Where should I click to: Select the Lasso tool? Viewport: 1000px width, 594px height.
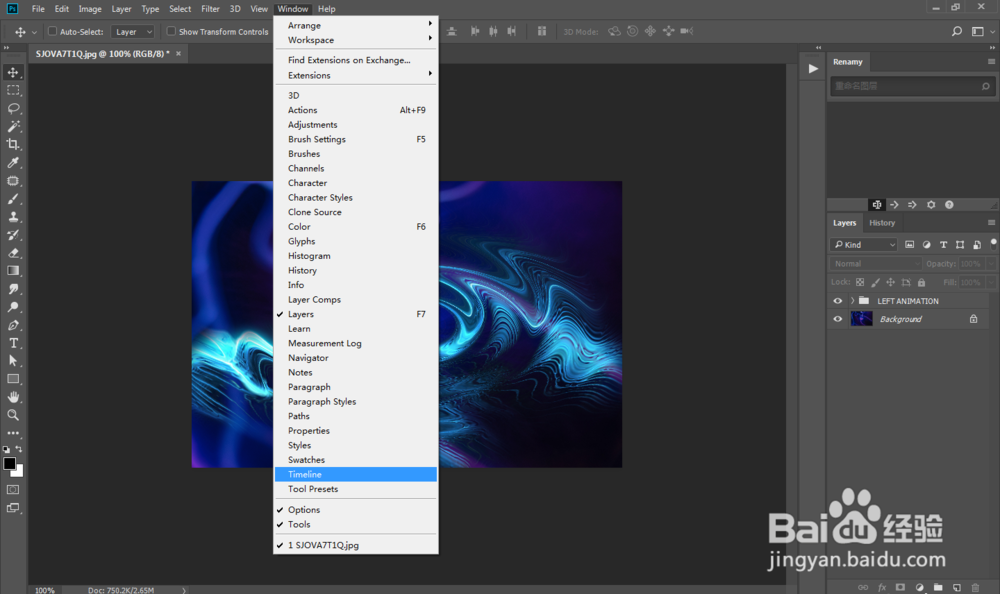[x=13, y=108]
